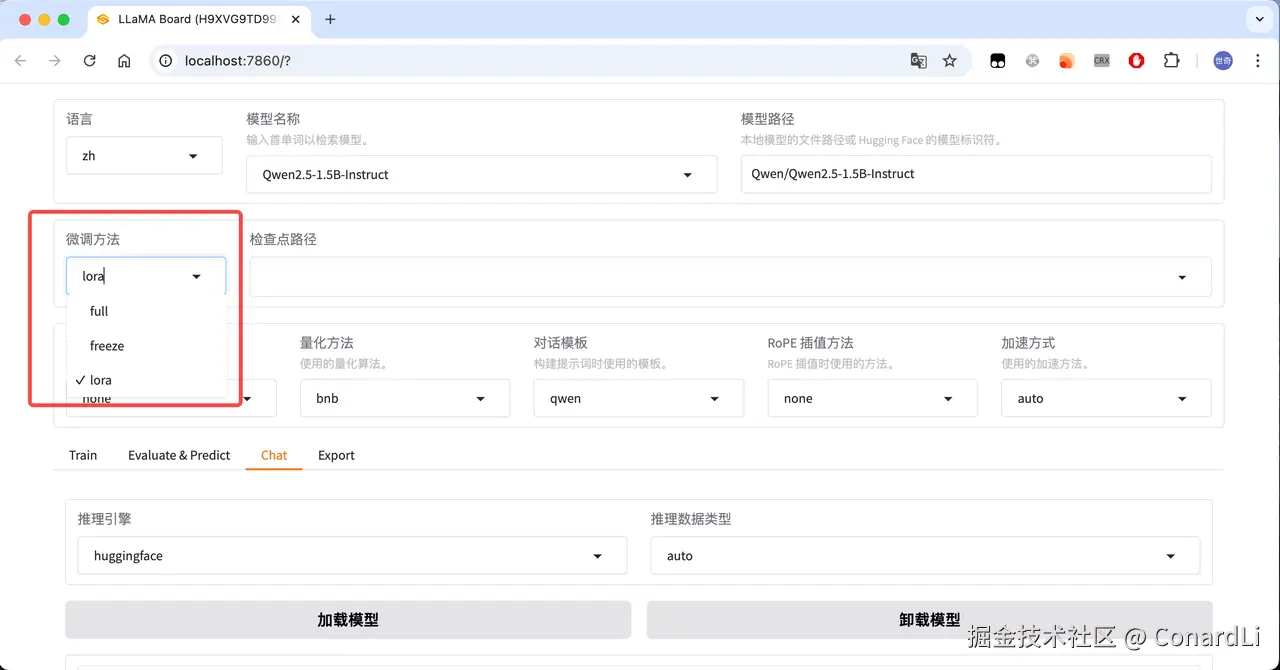
Task: Open the 推理引擎 huggingface dropdown
Action: tap(352, 556)
